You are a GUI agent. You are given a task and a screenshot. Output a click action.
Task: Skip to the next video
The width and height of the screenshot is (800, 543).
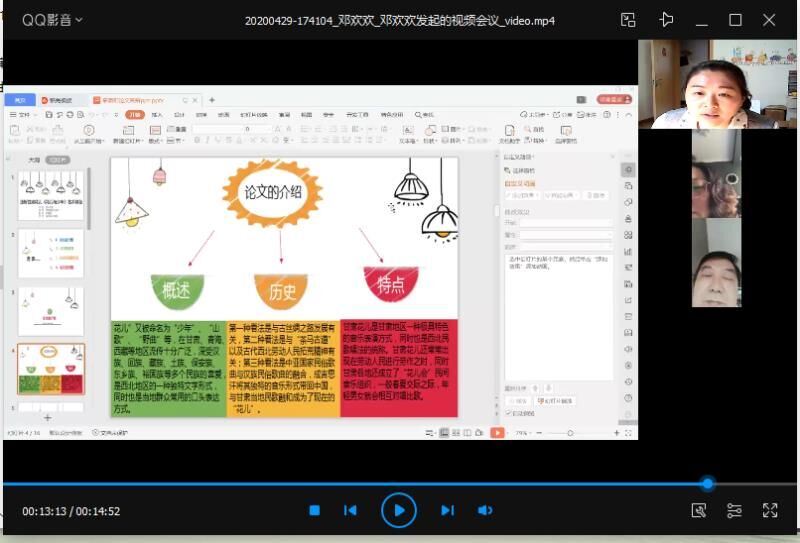tap(447, 510)
